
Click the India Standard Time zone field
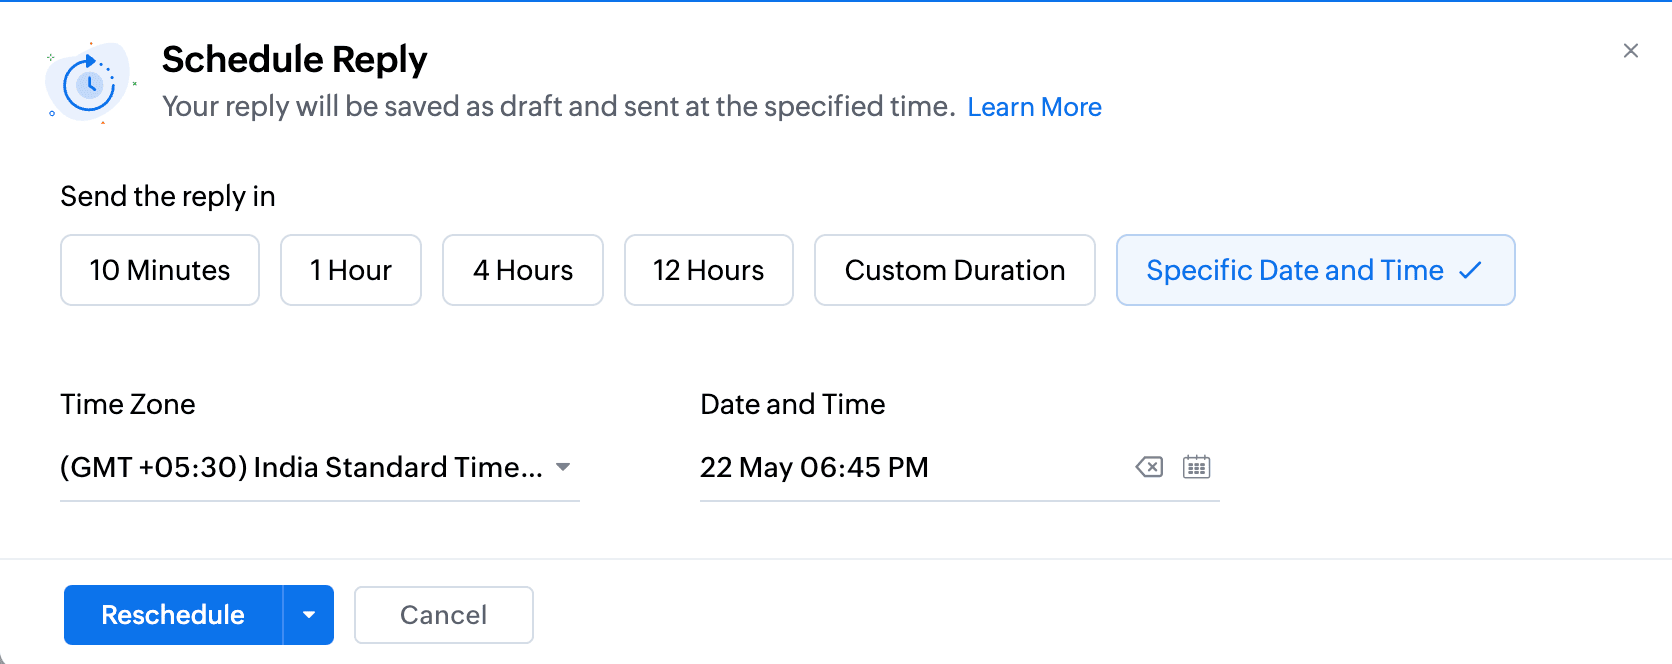[320, 467]
